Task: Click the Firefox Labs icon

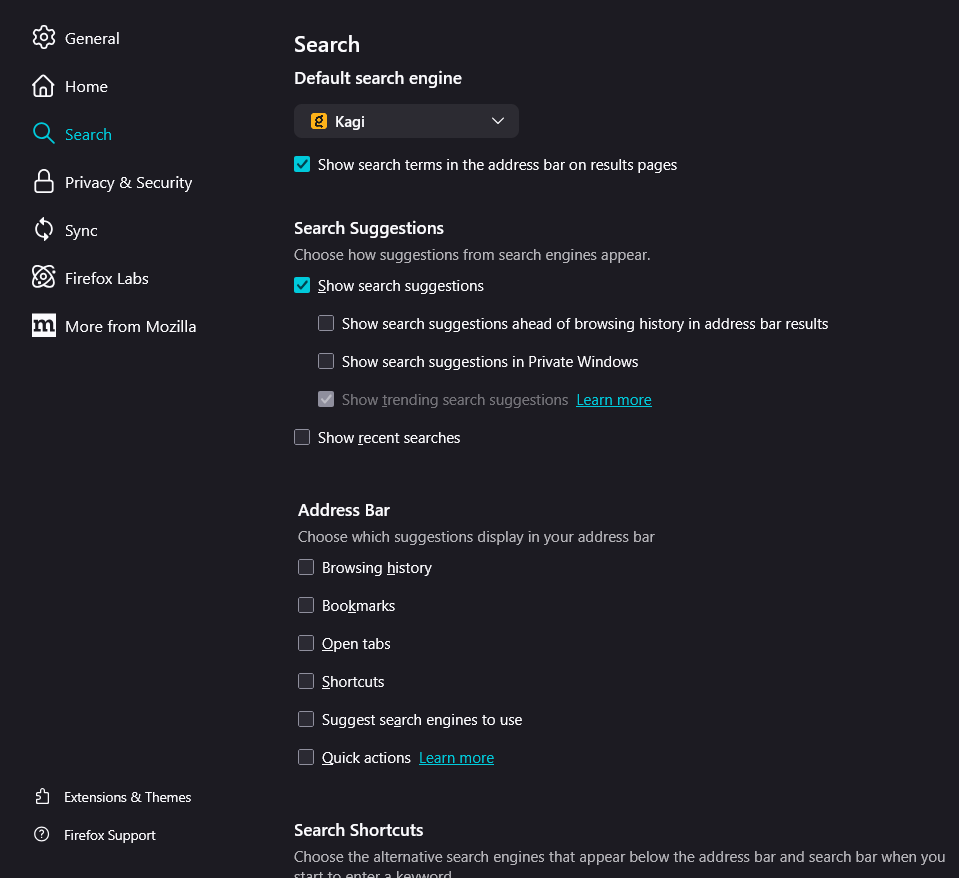Action: 43,278
